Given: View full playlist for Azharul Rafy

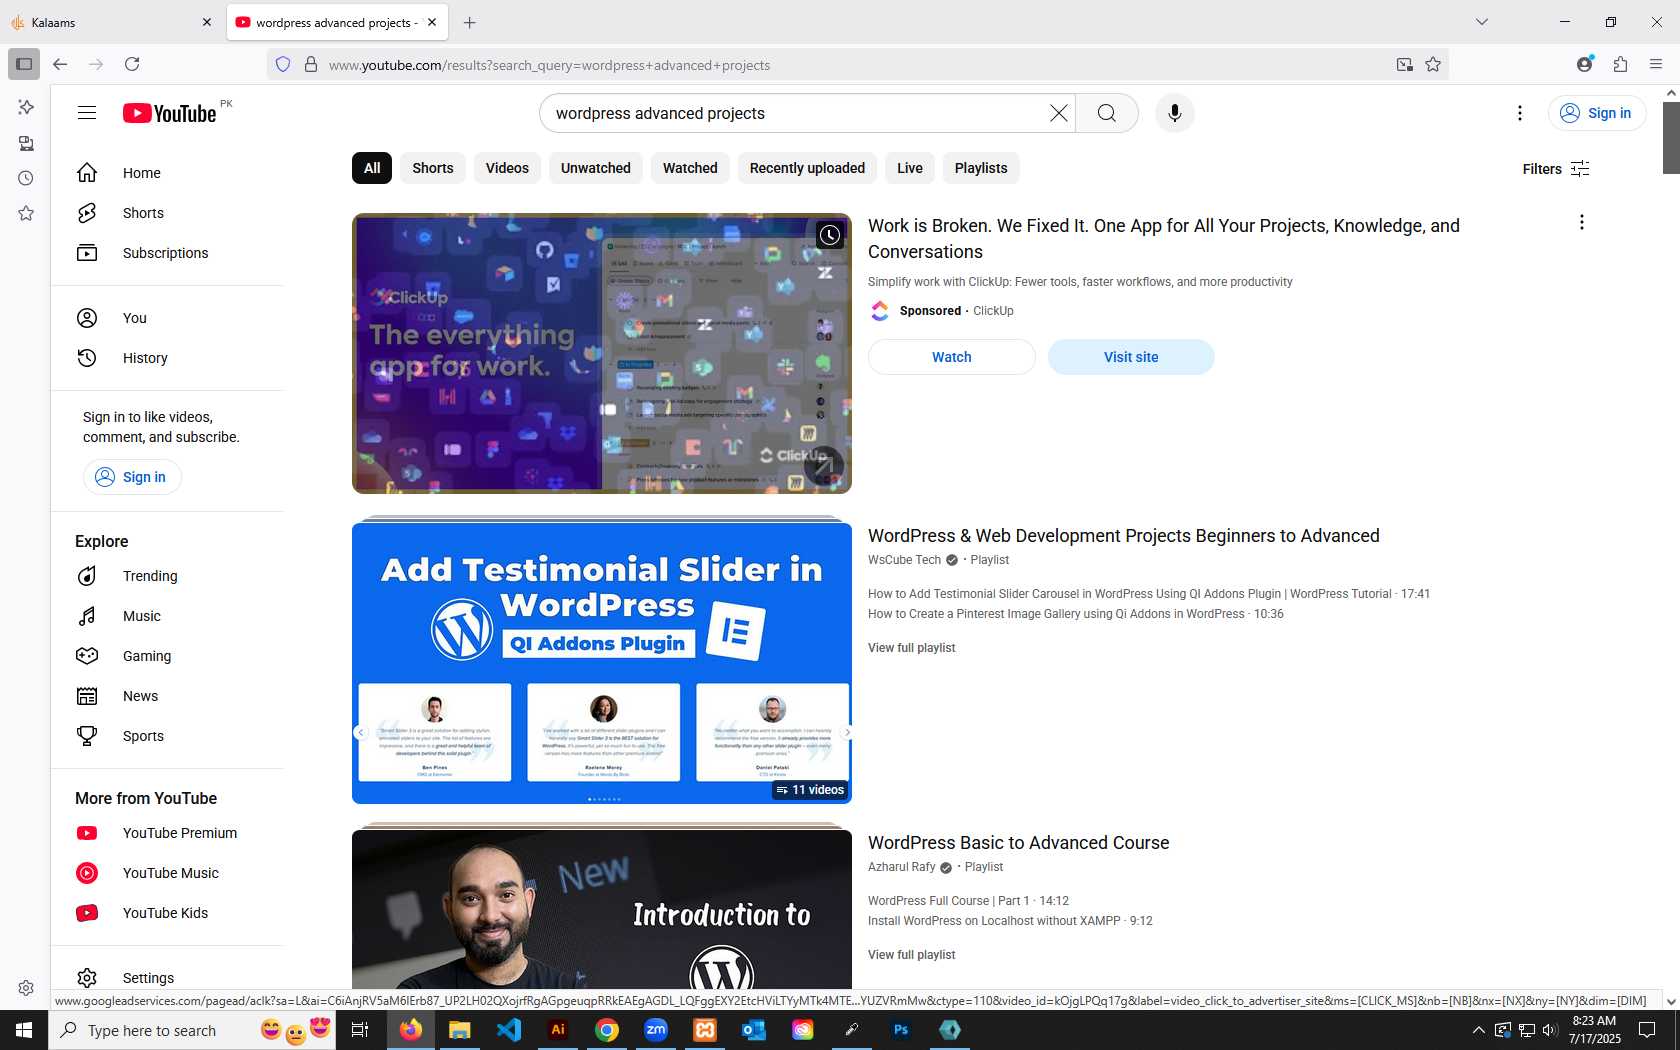Looking at the screenshot, I should coord(911,955).
